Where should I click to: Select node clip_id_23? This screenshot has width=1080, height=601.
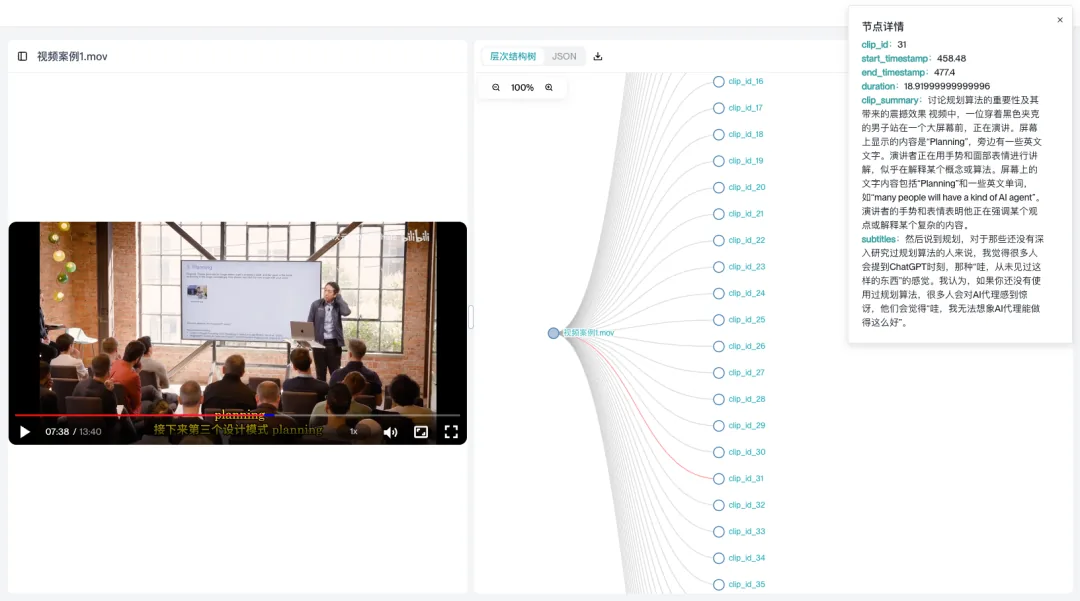tap(718, 267)
